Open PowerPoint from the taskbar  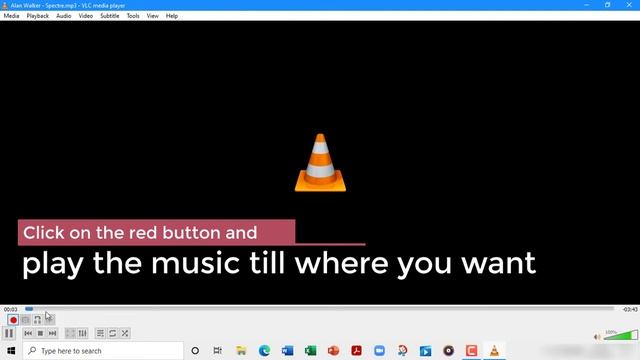click(333, 351)
